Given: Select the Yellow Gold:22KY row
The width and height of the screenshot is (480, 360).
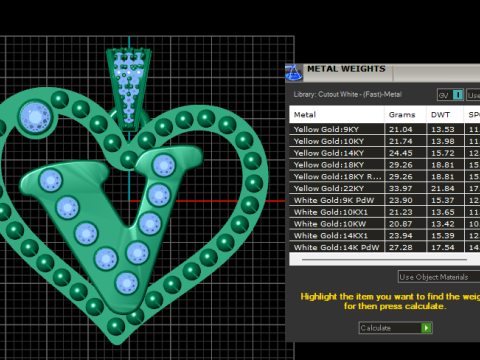Looking at the screenshot, I should tap(385, 188).
